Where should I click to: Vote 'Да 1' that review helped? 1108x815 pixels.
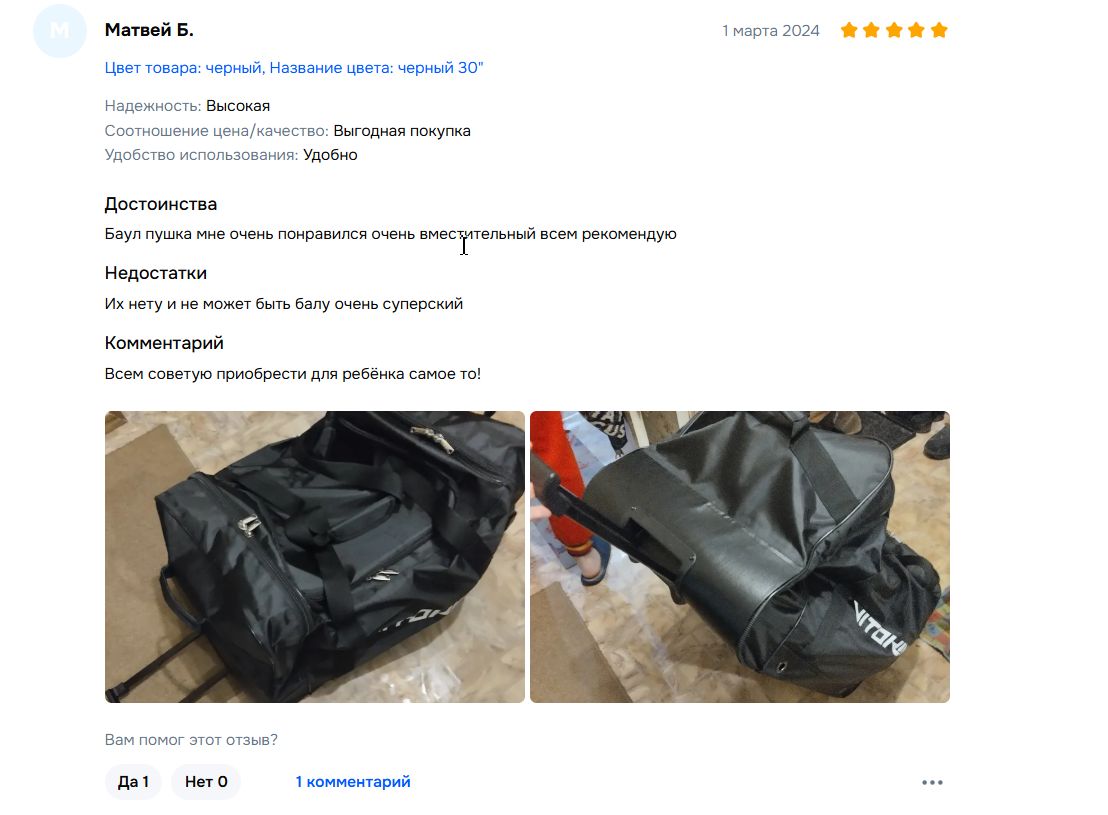[133, 782]
